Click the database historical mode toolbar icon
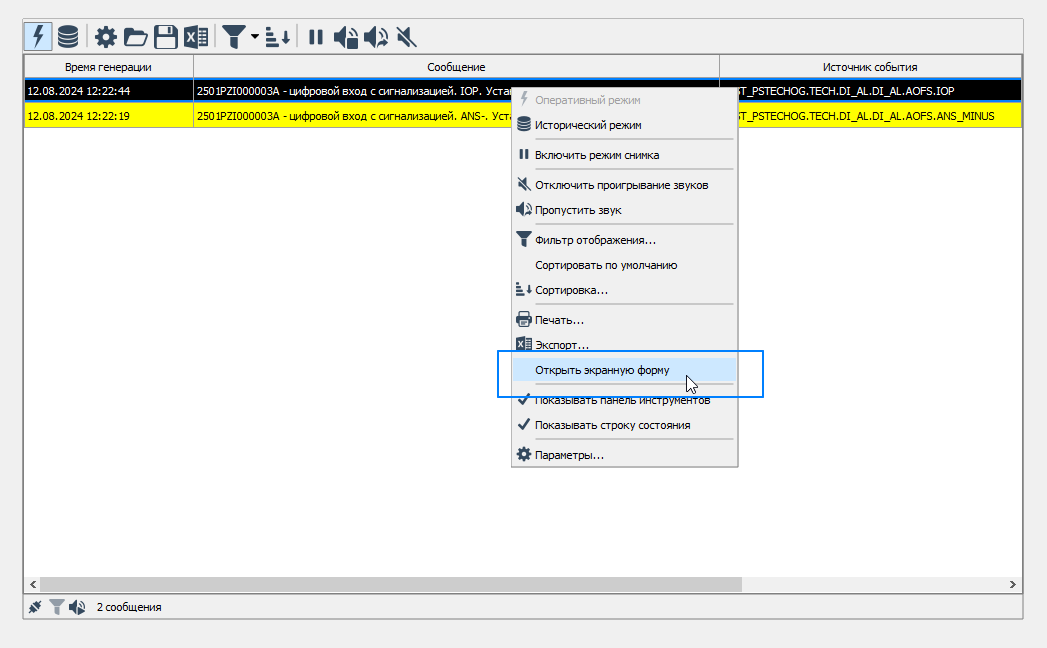1047x648 pixels. coord(68,37)
